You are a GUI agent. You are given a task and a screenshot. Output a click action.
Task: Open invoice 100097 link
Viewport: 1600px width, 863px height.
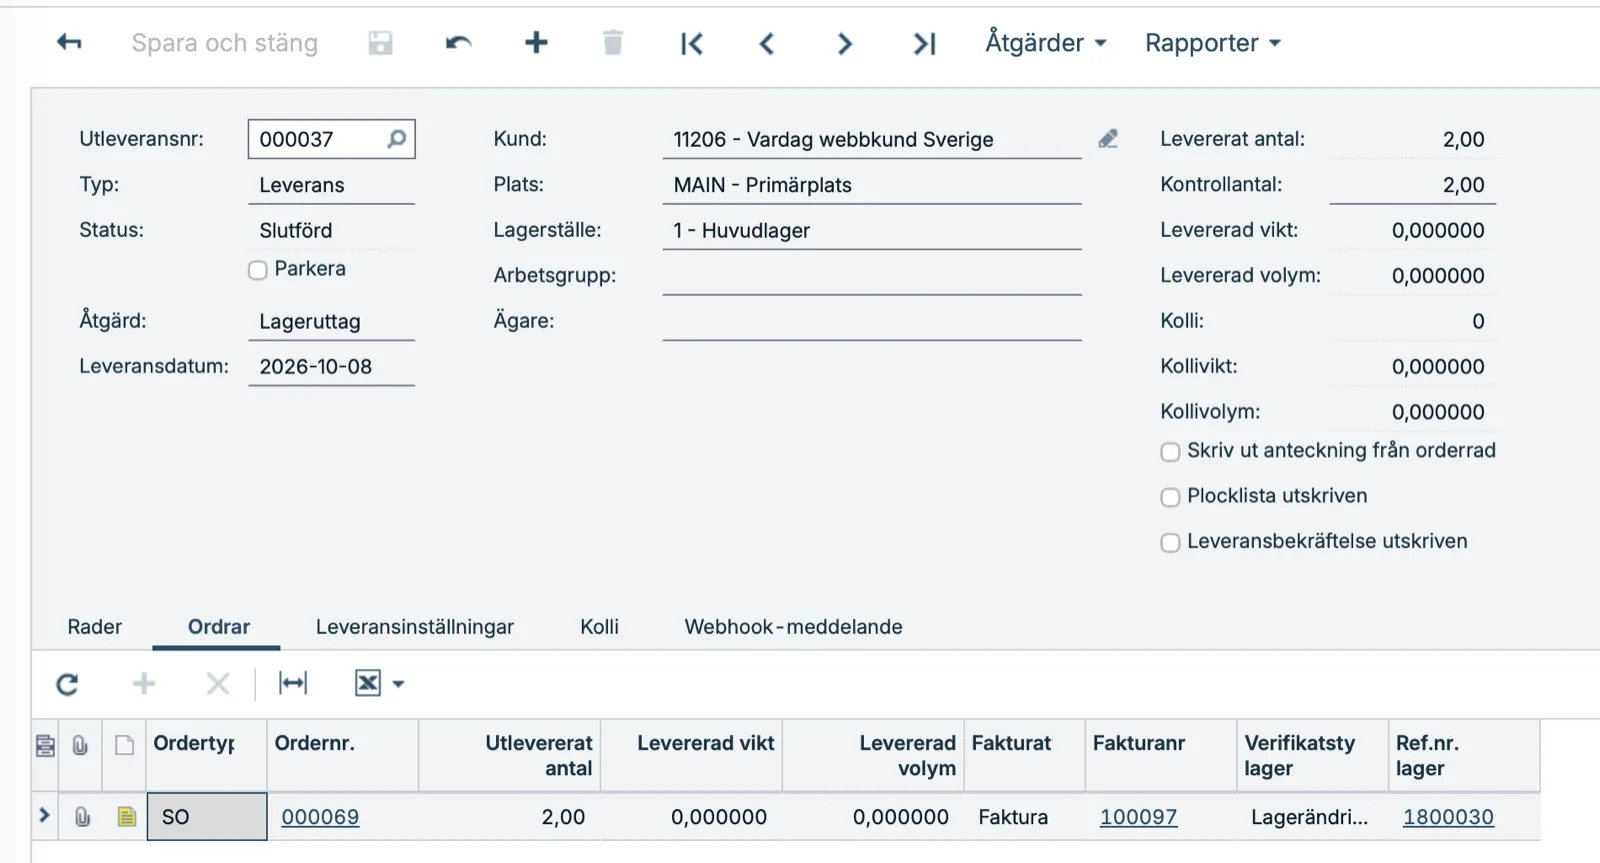click(x=1139, y=817)
